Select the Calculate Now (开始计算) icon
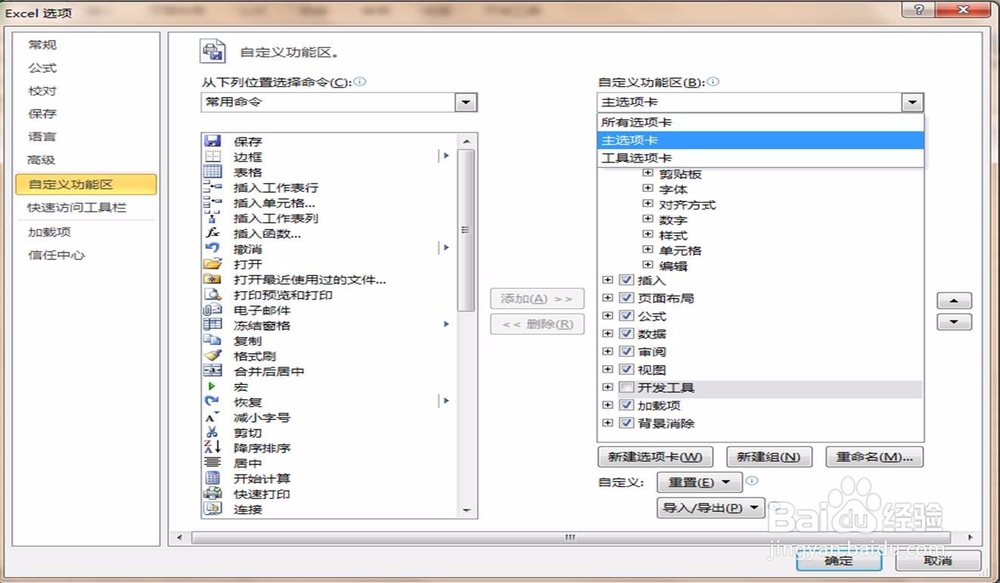1000x583 pixels. coord(212,478)
